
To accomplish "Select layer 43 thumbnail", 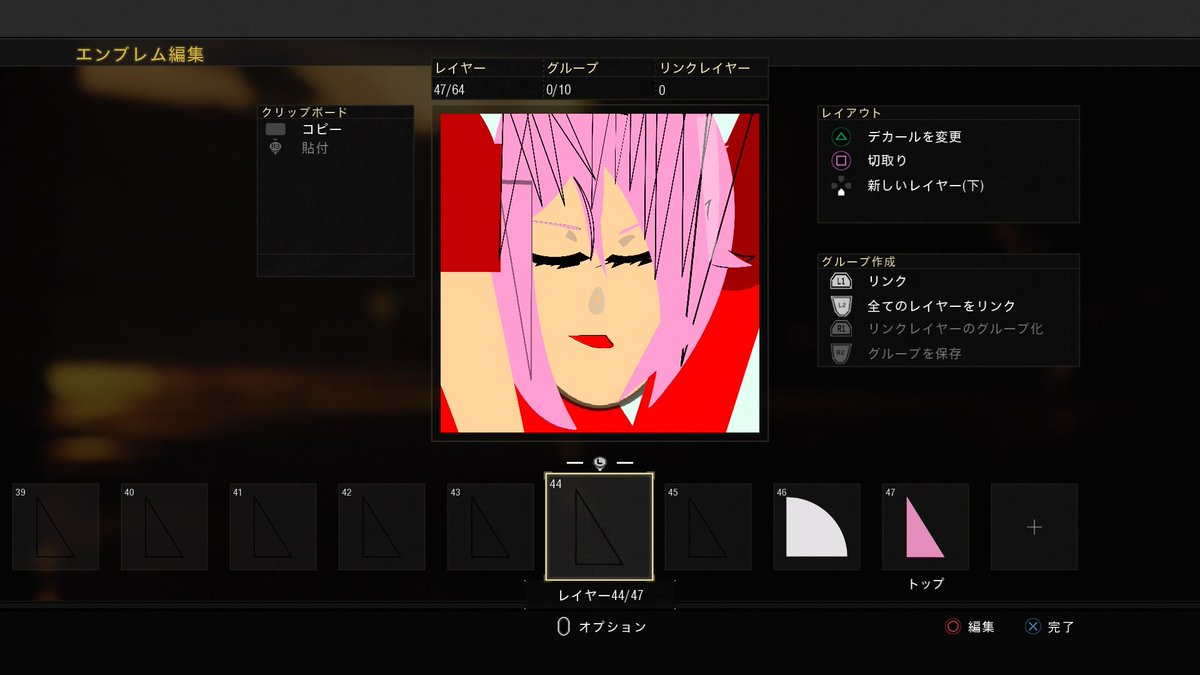I will (490, 527).
